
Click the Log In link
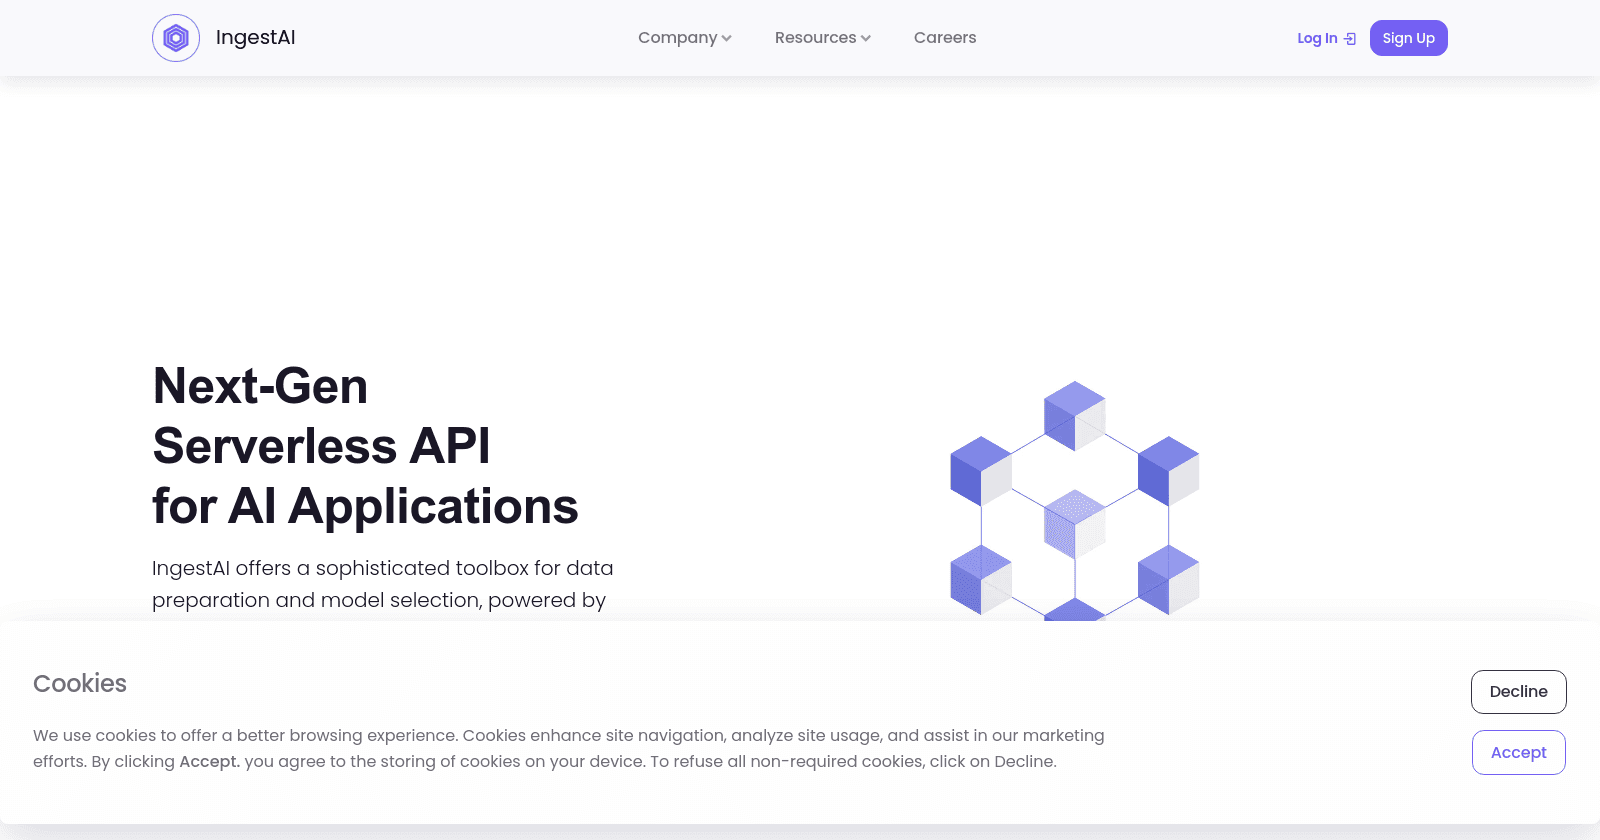(1326, 38)
